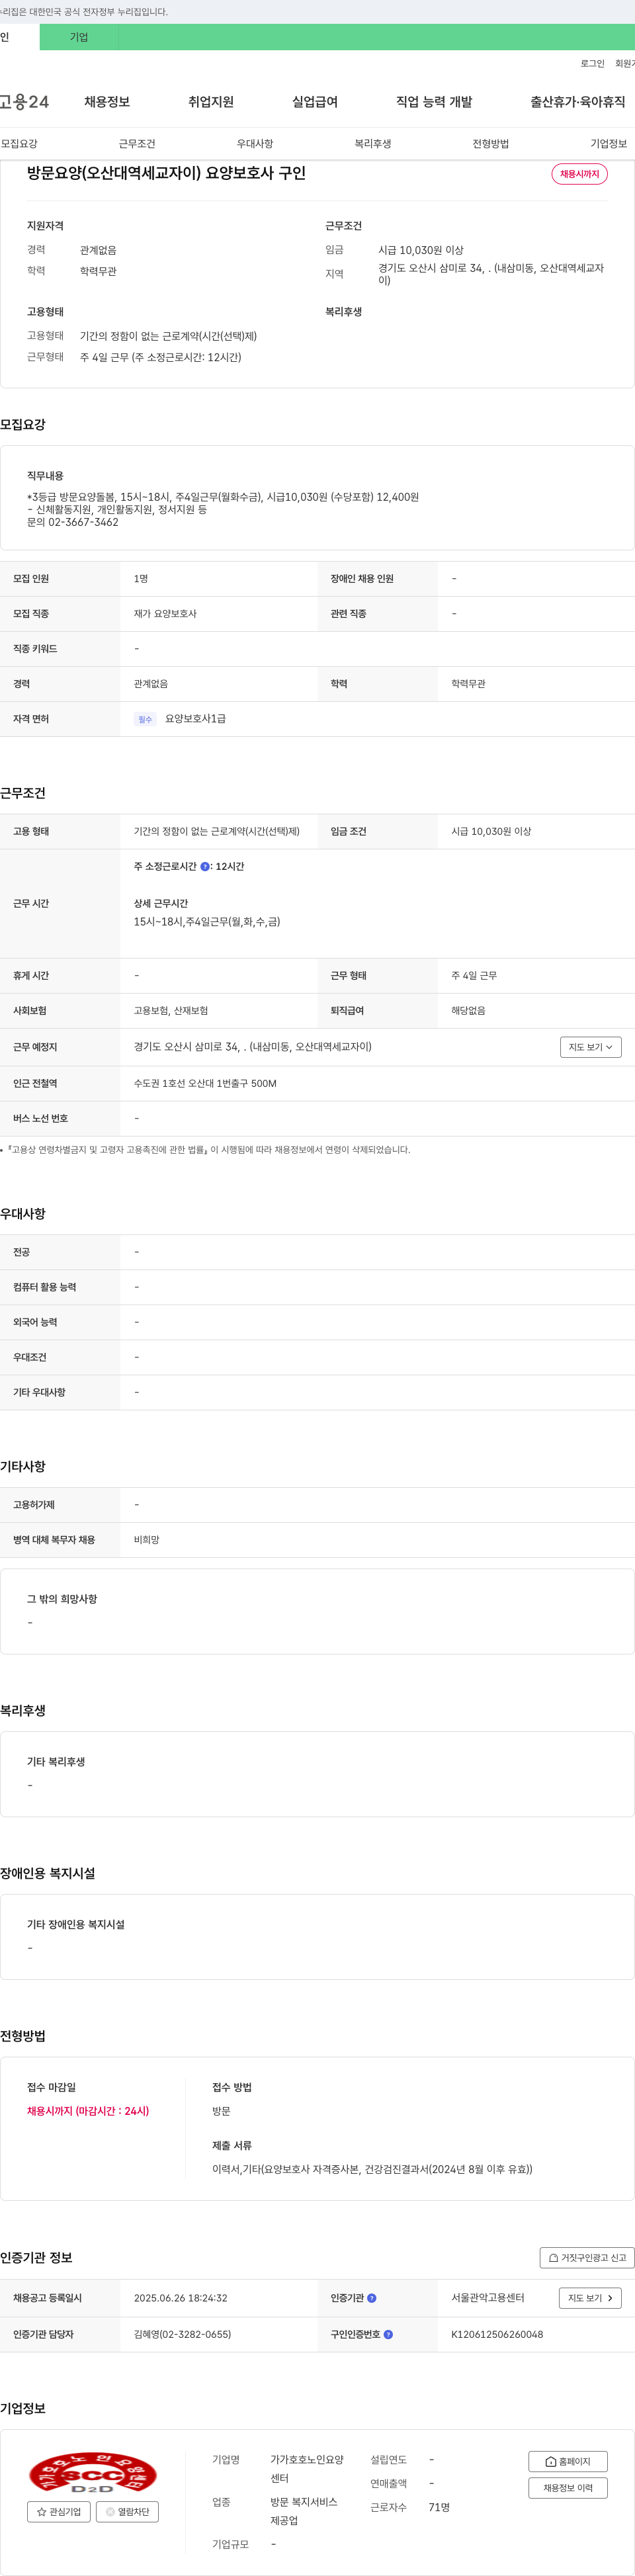Click certification number K120612506260048
635x2576 pixels.
(x=497, y=2334)
